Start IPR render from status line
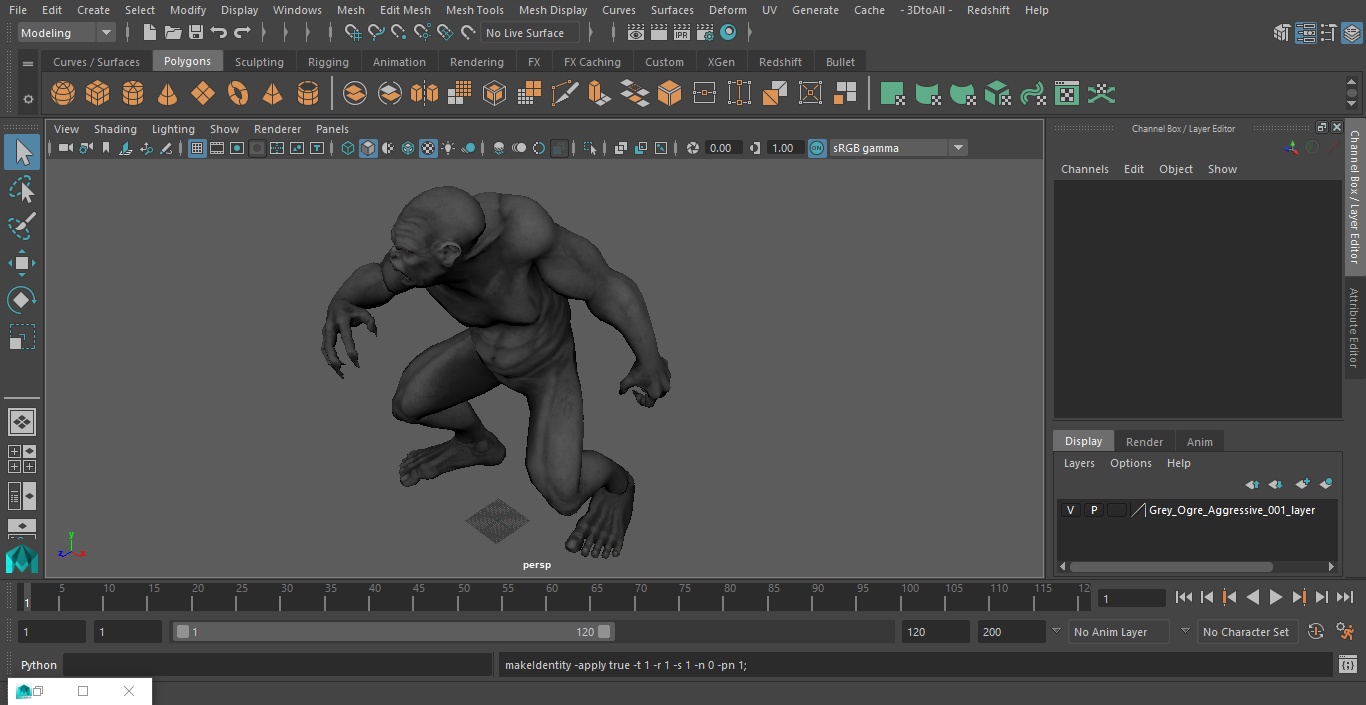Viewport: 1366px width, 705px height. pyautogui.click(x=682, y=33)
